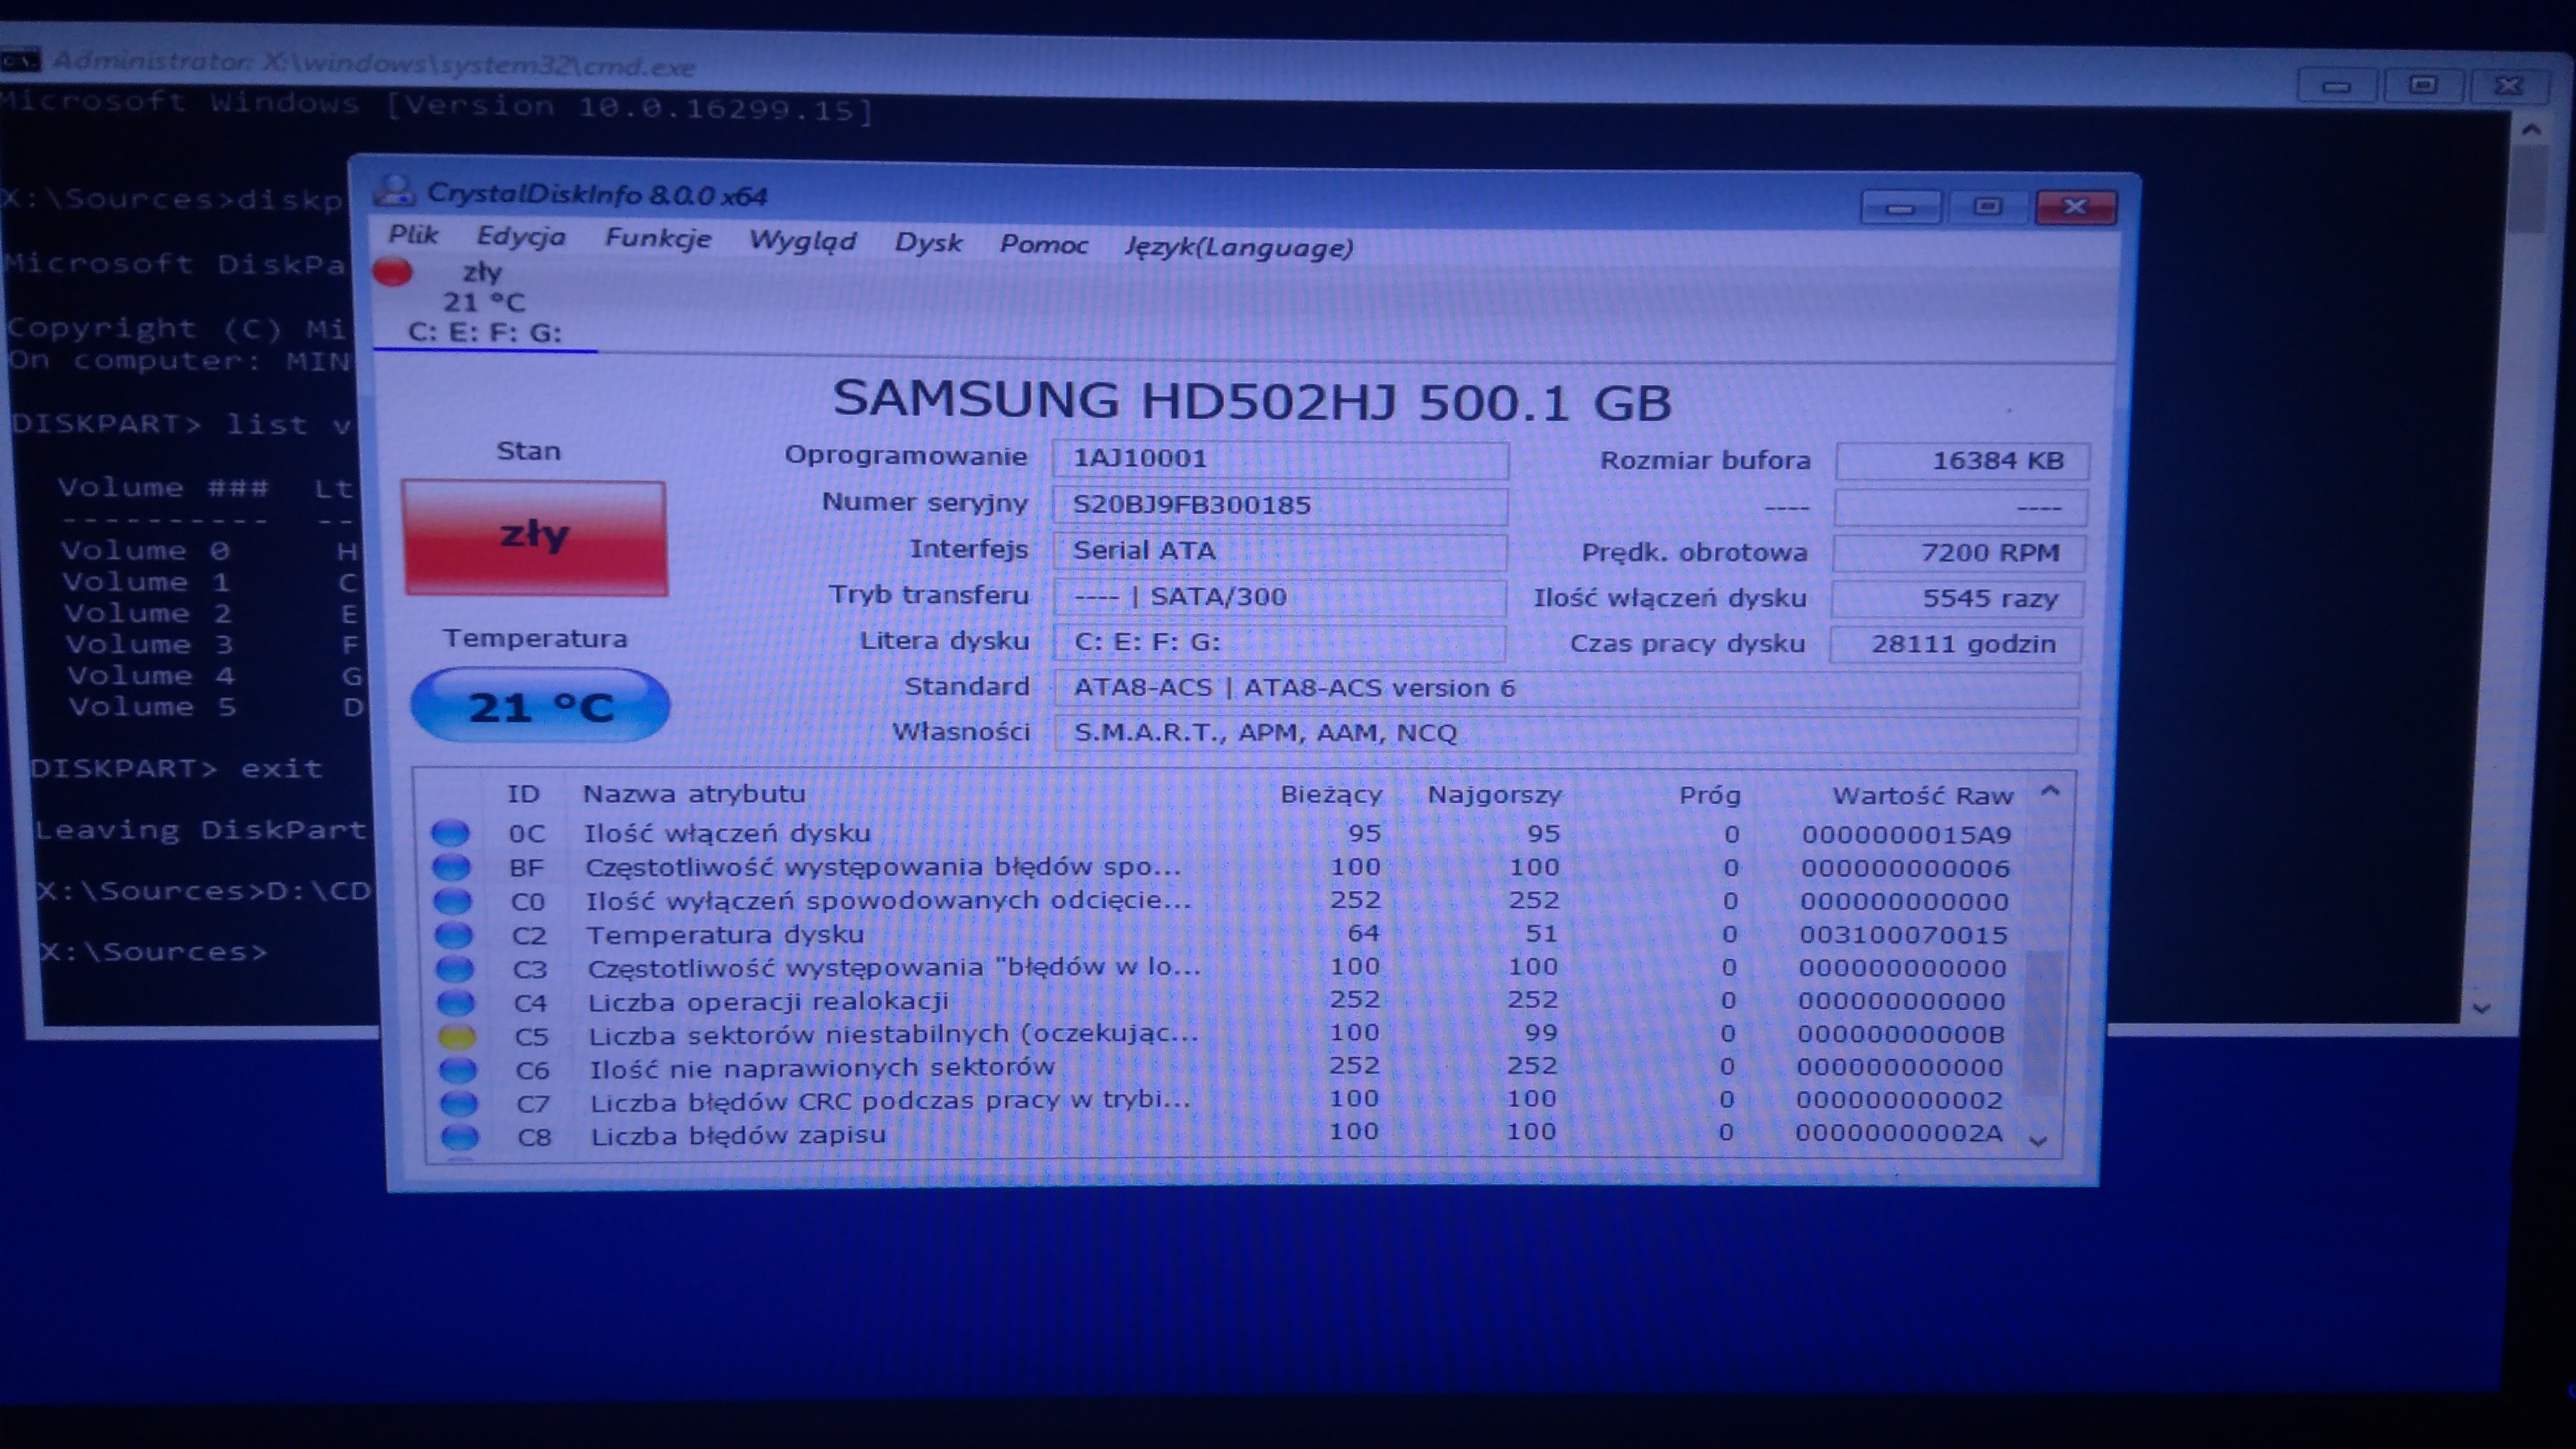
Task: Maximize the CrystalDiskInfo window
Action: (1987, 206)
